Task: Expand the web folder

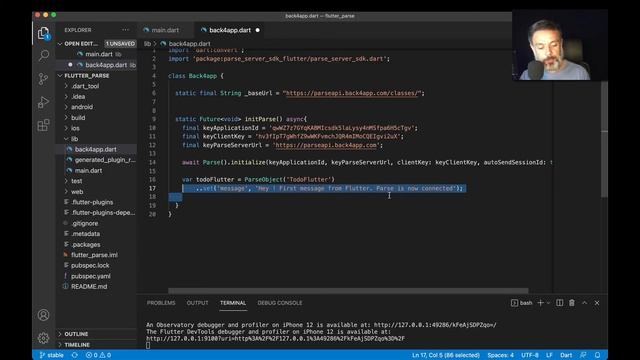Action: pos(77,191)
